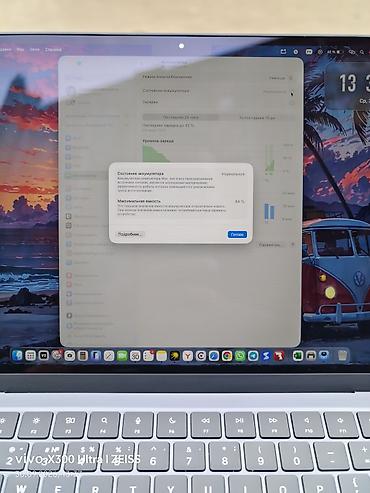Open Spotlight search in the menu bar
Image resolution: width=370 pixels, height=493 pixels.
[362, 52]
